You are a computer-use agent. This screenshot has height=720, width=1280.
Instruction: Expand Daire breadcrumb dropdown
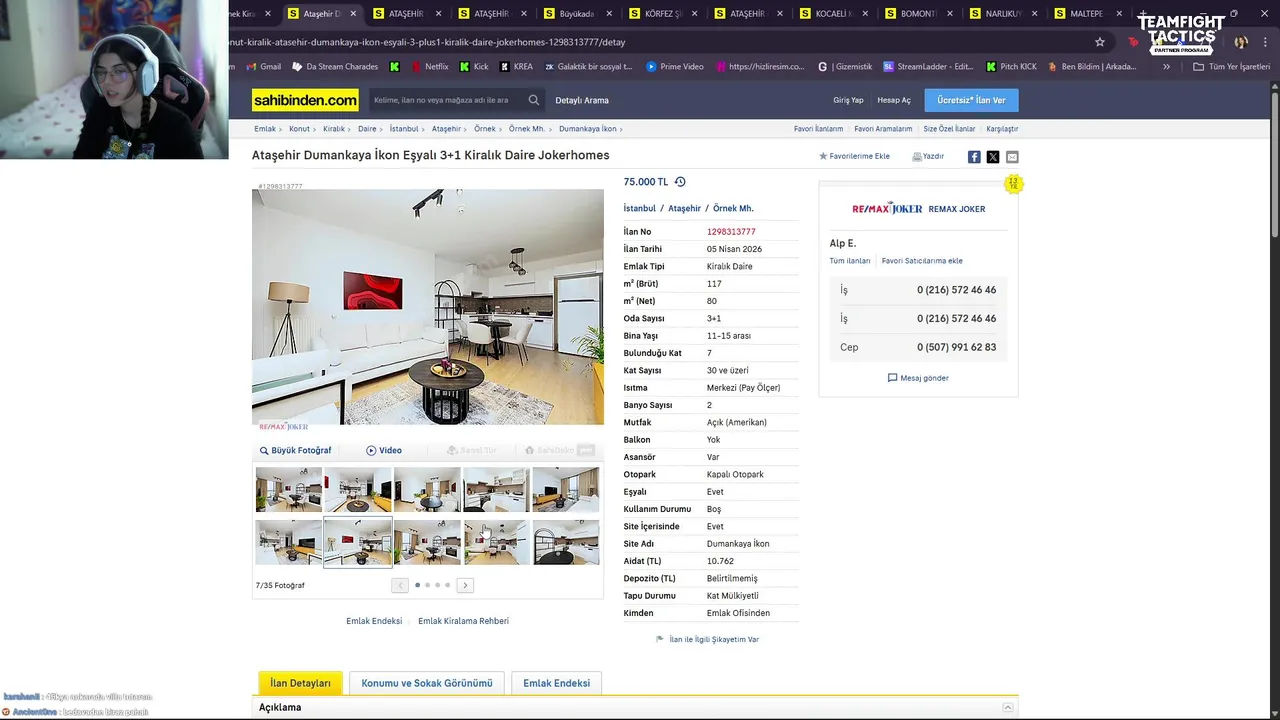[x=381, y=129]
